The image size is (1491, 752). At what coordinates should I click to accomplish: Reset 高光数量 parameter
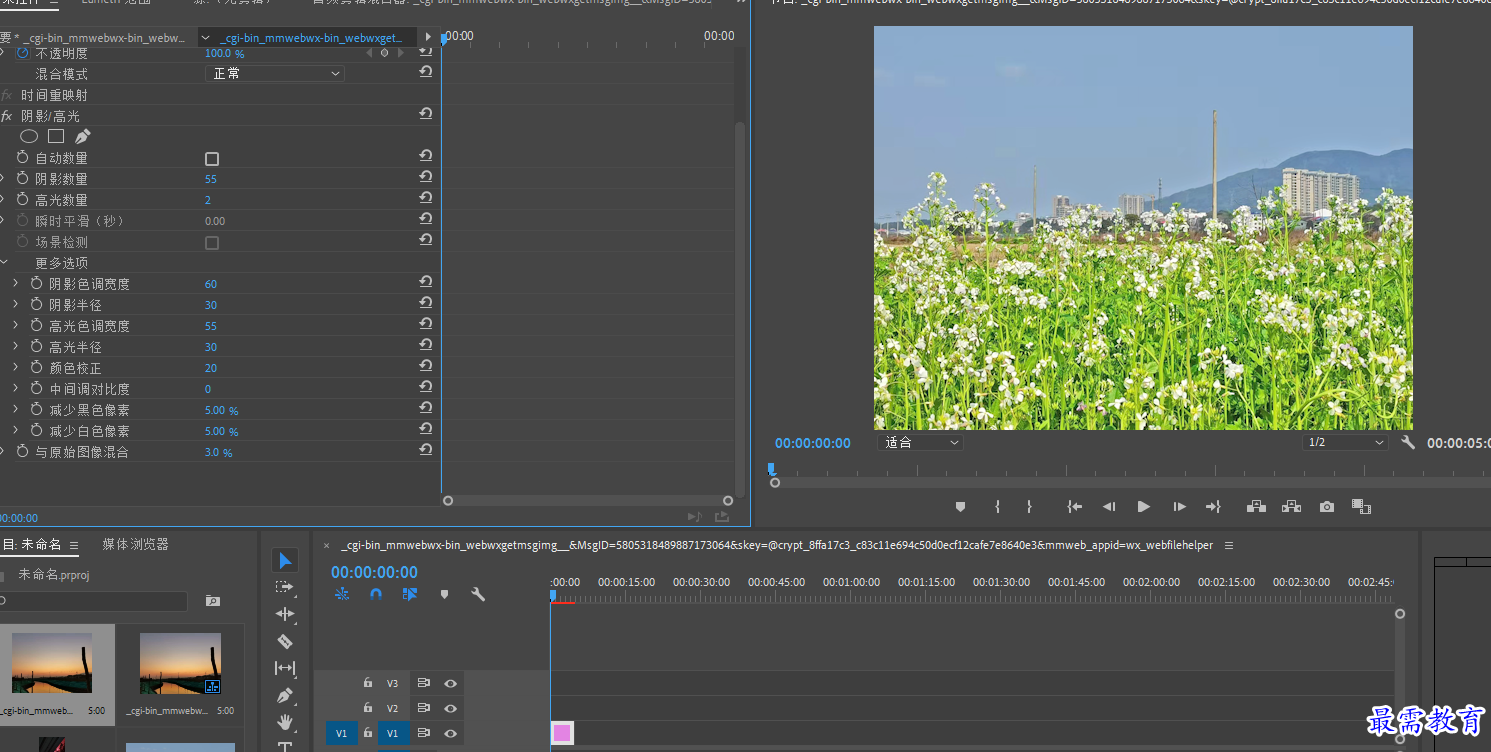tap(426, 198)
